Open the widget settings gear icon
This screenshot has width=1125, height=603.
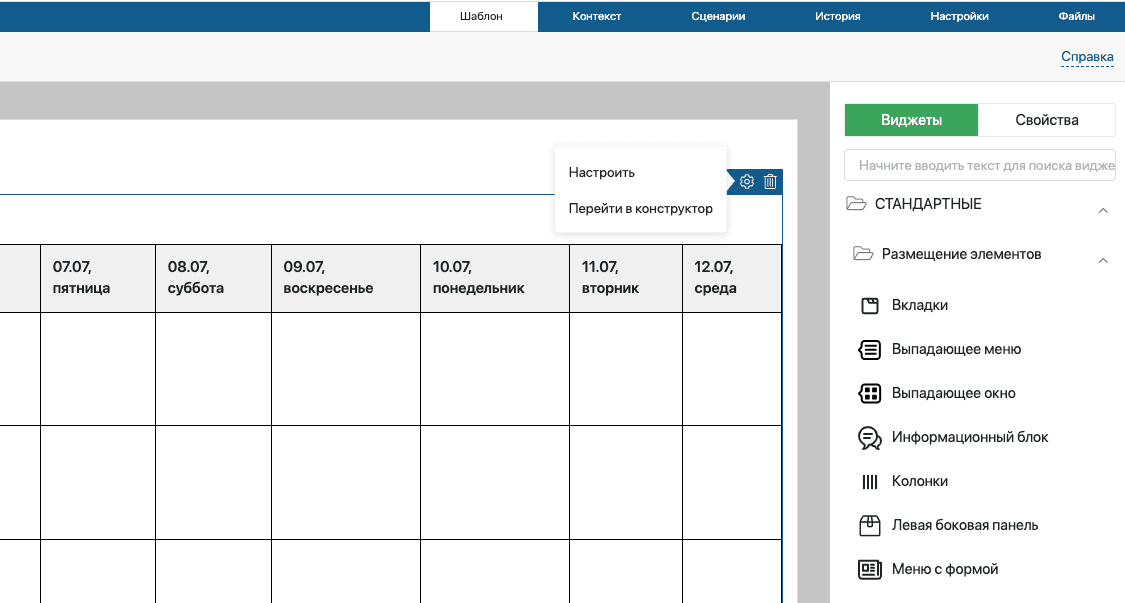coord(747,182)
